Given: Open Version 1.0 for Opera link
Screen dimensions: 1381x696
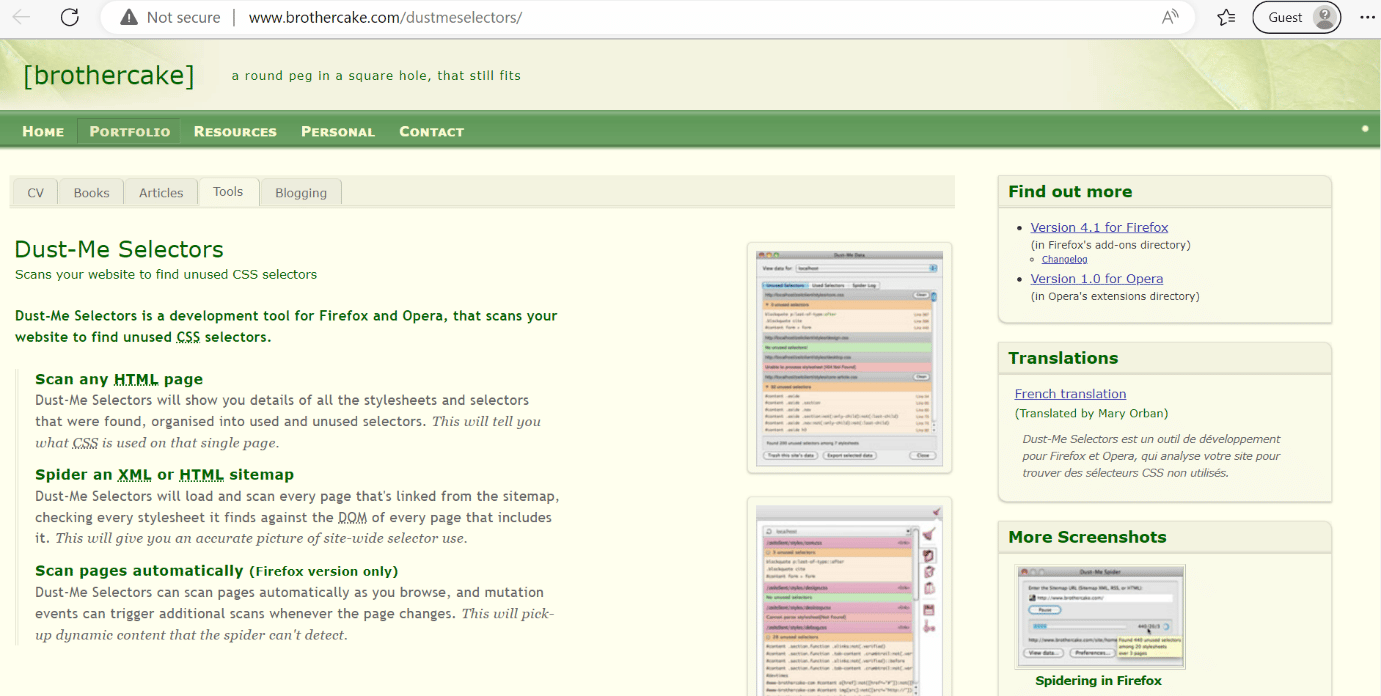Looking at the screenshot, I should (1097, 278).
